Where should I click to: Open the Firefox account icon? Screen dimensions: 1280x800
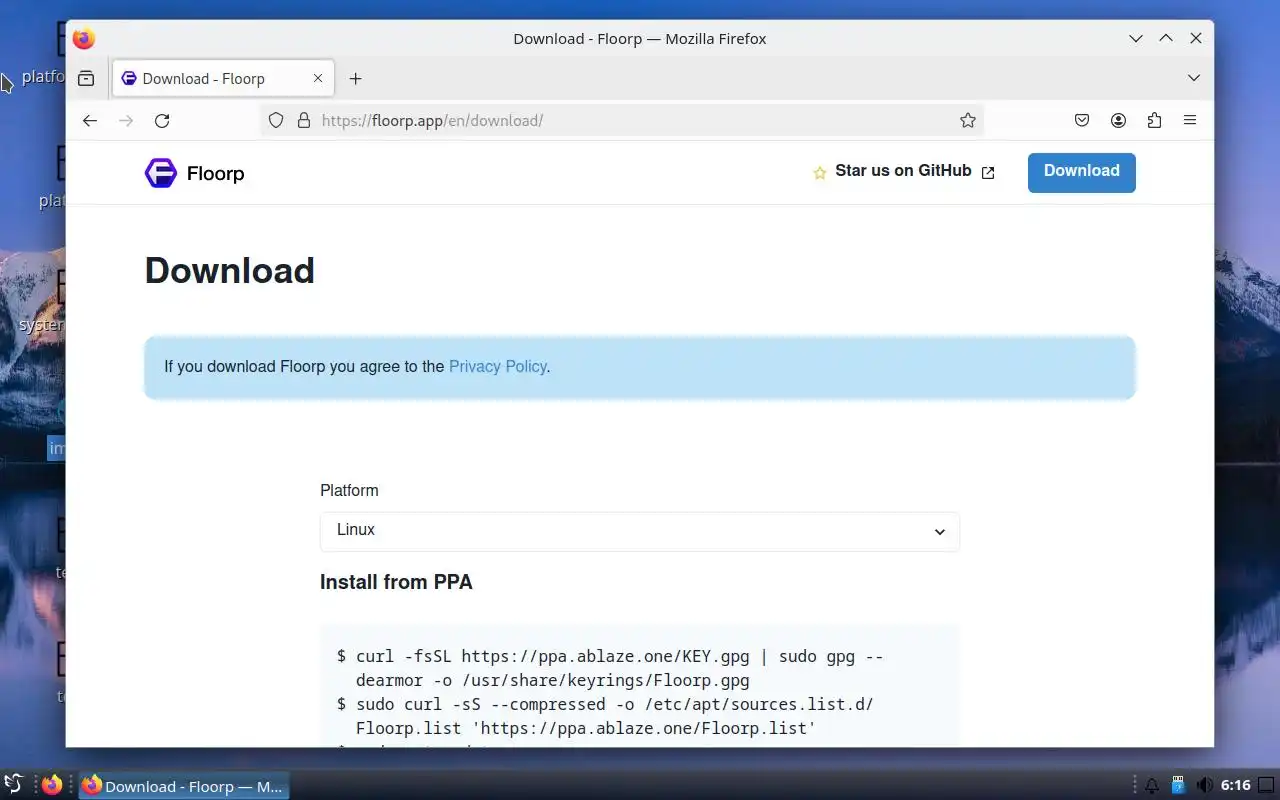1118,120
